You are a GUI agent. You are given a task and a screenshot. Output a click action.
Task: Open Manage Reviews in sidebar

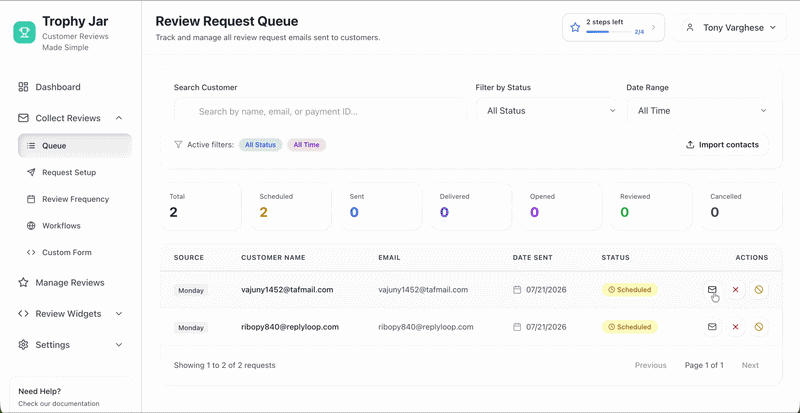click(70, 282)
